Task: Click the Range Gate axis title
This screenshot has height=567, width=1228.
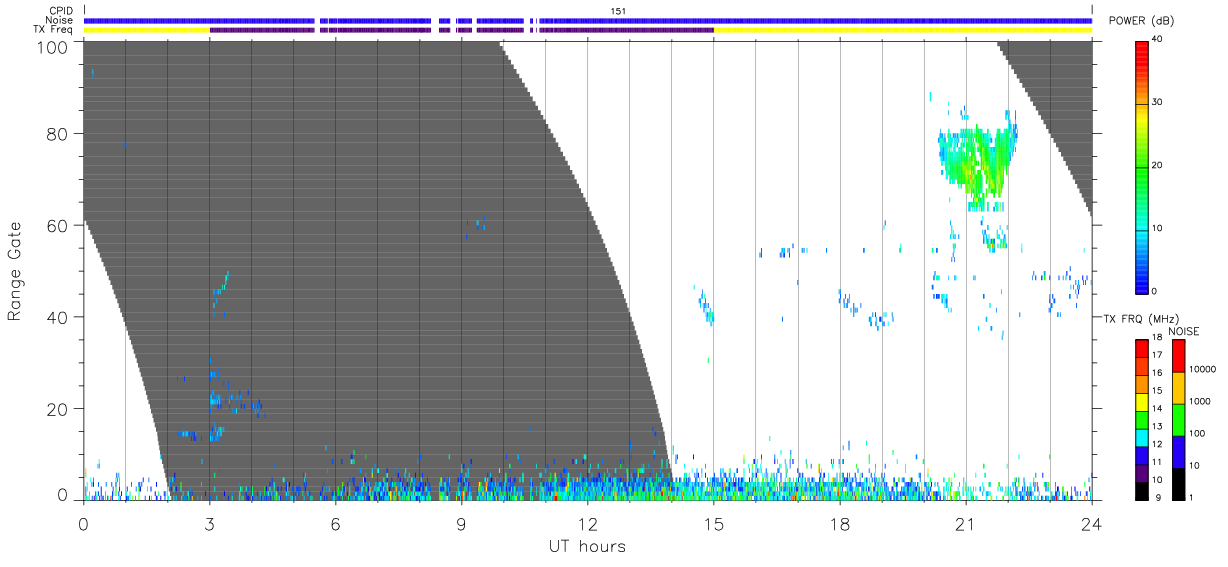Action: pyautogui.click(x=16, y=270)
